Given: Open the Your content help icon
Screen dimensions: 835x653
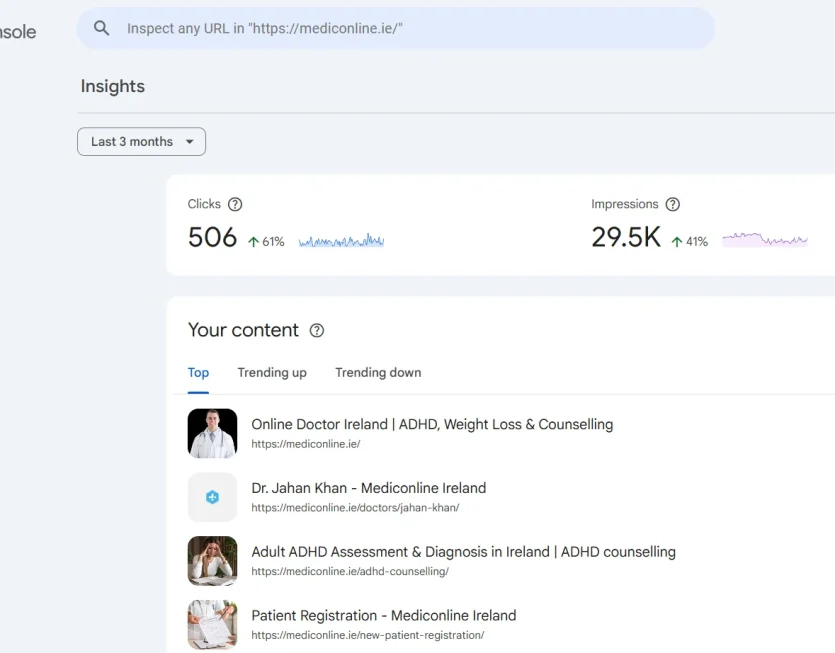Looking at the screenshot, I should click(x=317, y=331).
